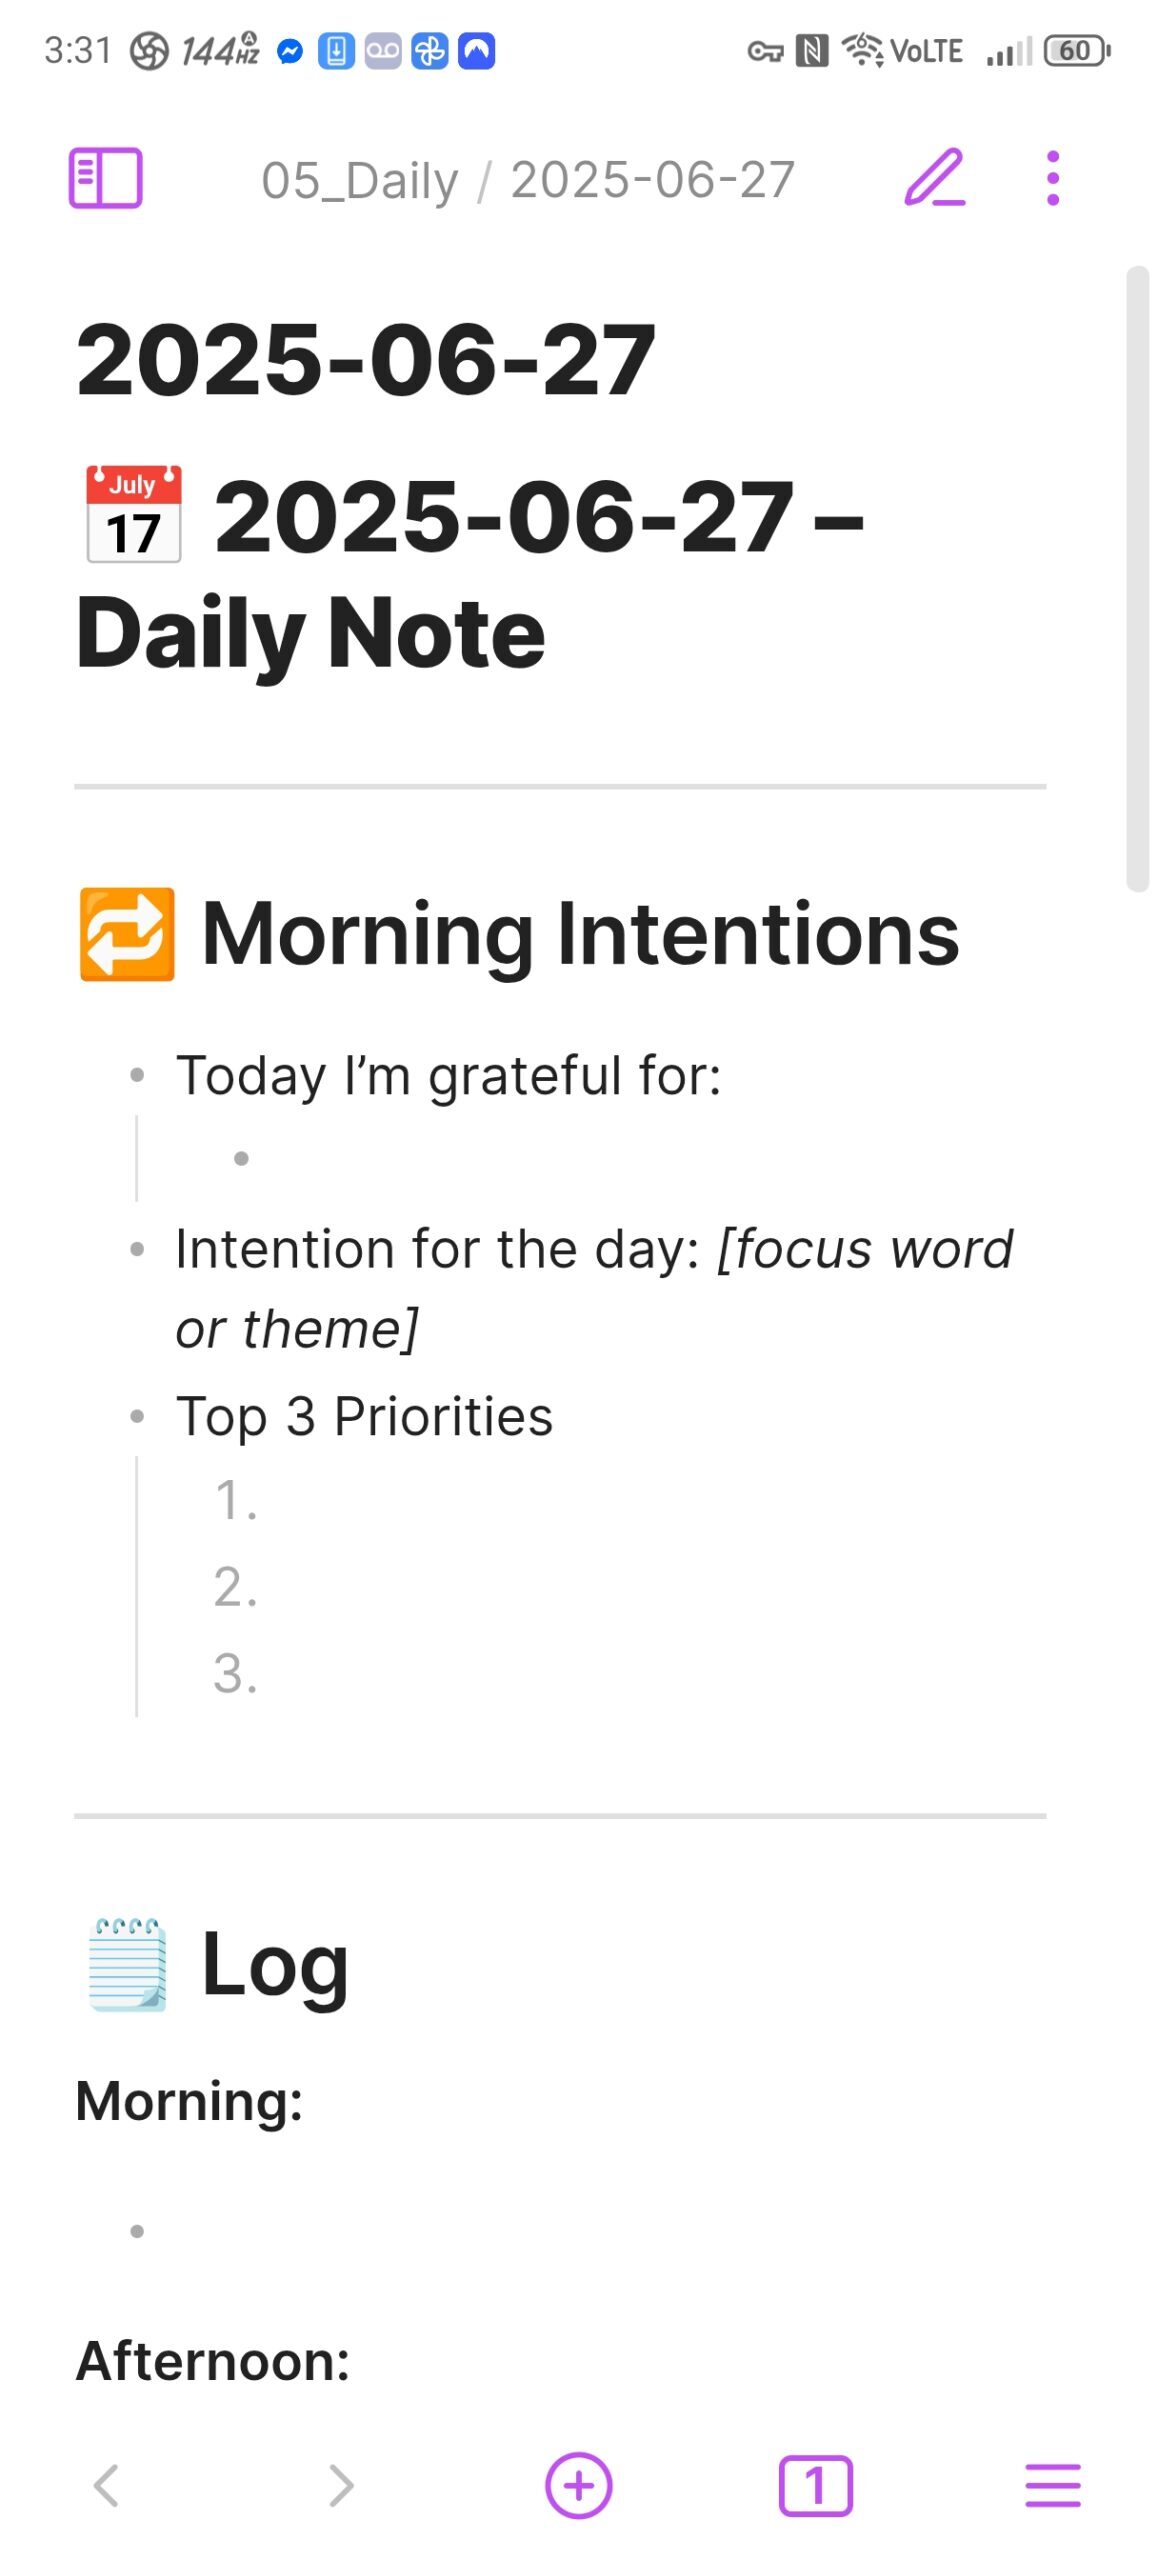Open the hamburger ribbon menu
This screenshot has width=1158, height=2560.
coord(1052,2486)
